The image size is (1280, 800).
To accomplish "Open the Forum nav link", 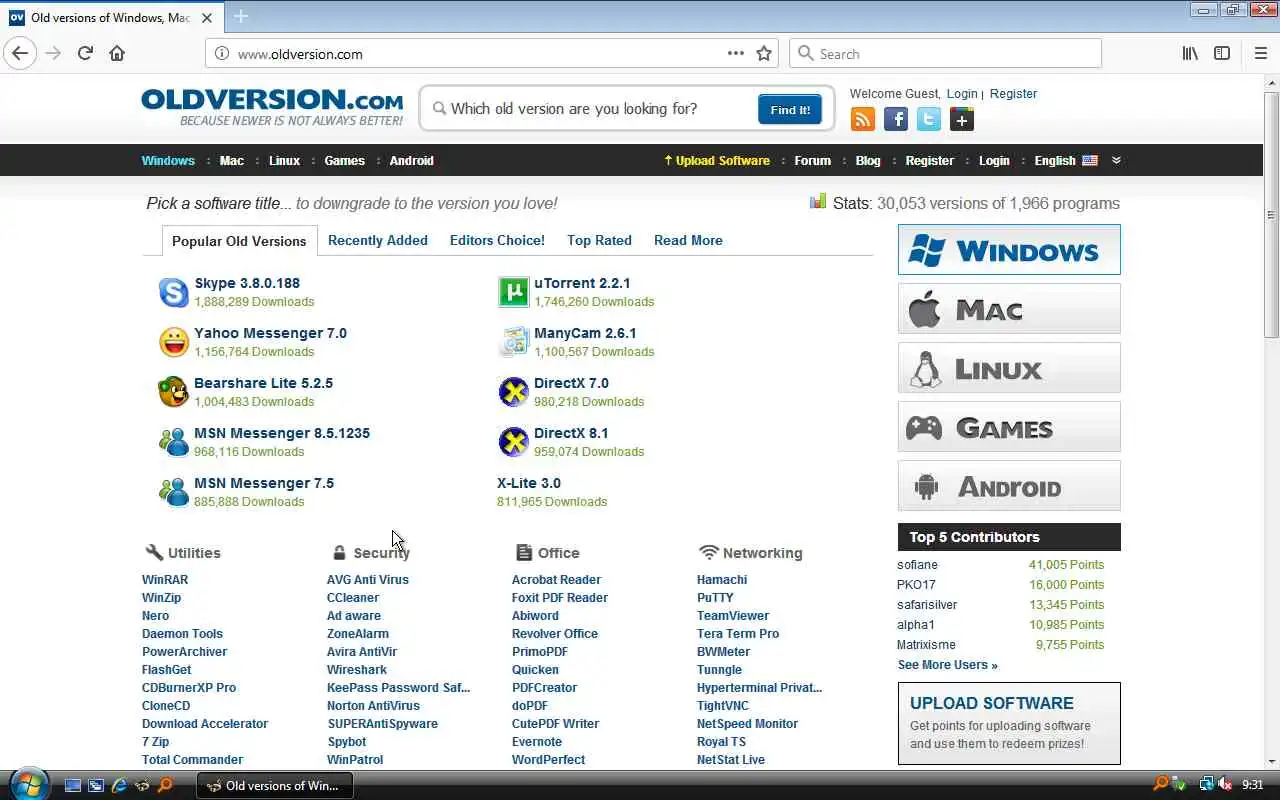I will click(812, 160).
